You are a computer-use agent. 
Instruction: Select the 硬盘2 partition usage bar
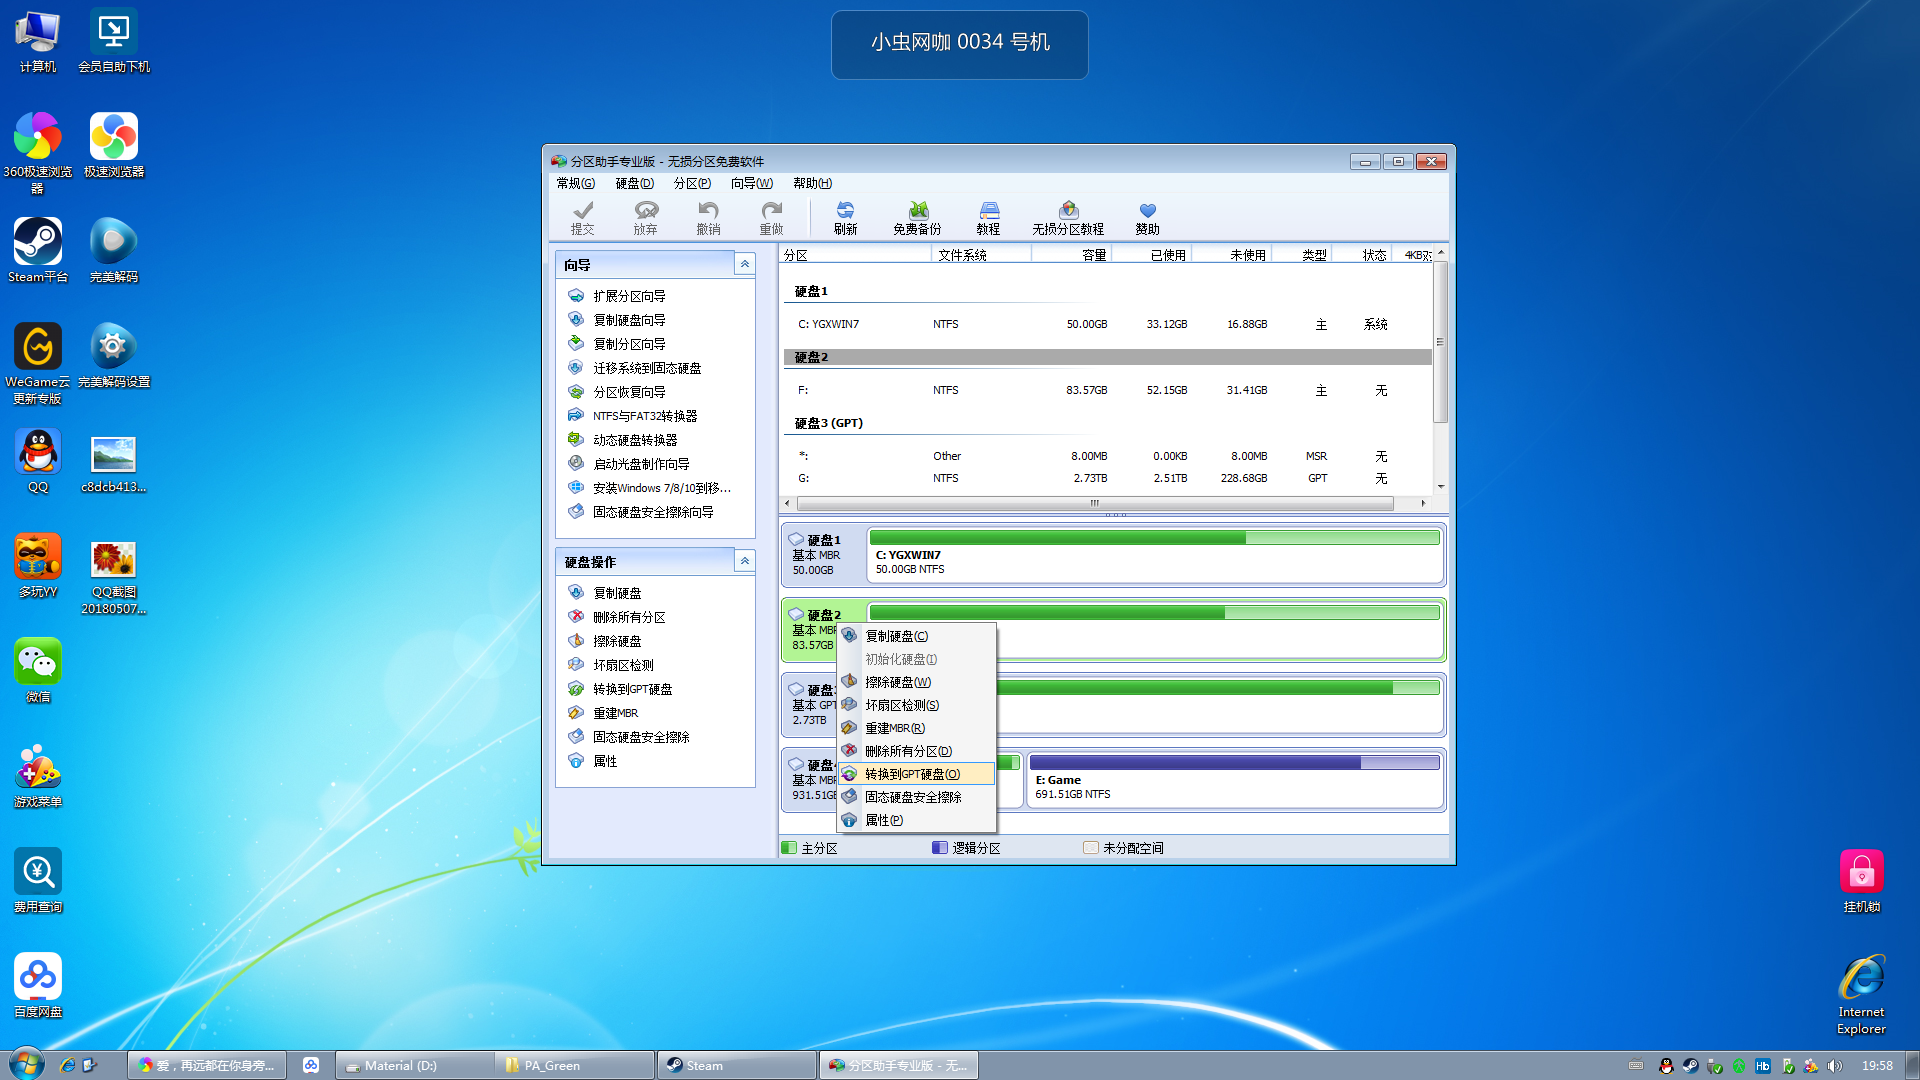pyautogui.click(x=1155, y=612)
